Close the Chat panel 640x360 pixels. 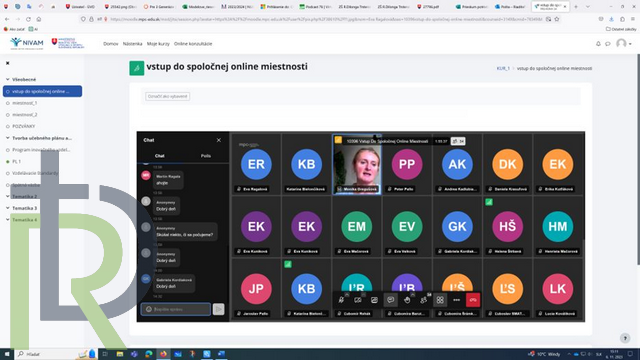pos(219,140)
